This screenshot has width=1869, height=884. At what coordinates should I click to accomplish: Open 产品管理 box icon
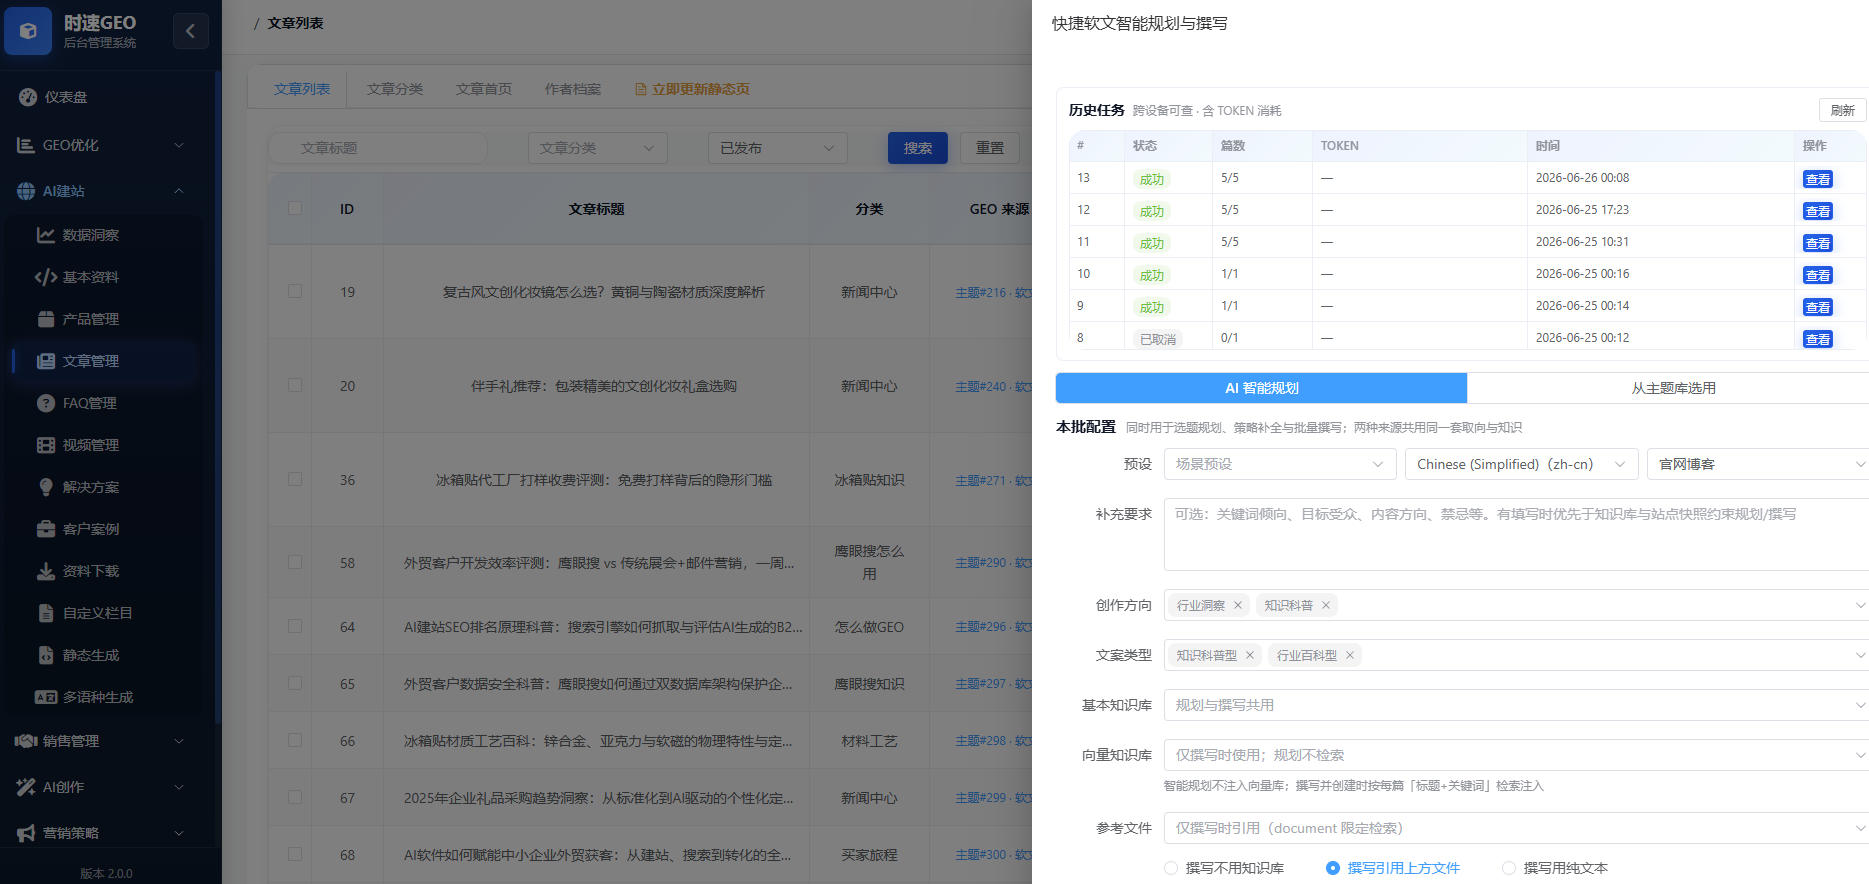click(x=46, y=319)
